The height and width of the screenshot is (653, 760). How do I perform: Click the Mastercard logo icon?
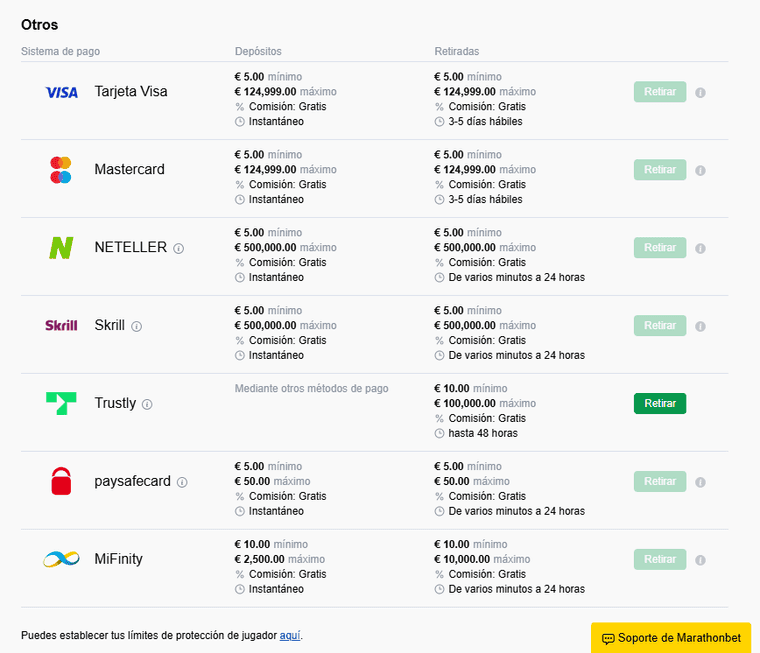[61, 170]
